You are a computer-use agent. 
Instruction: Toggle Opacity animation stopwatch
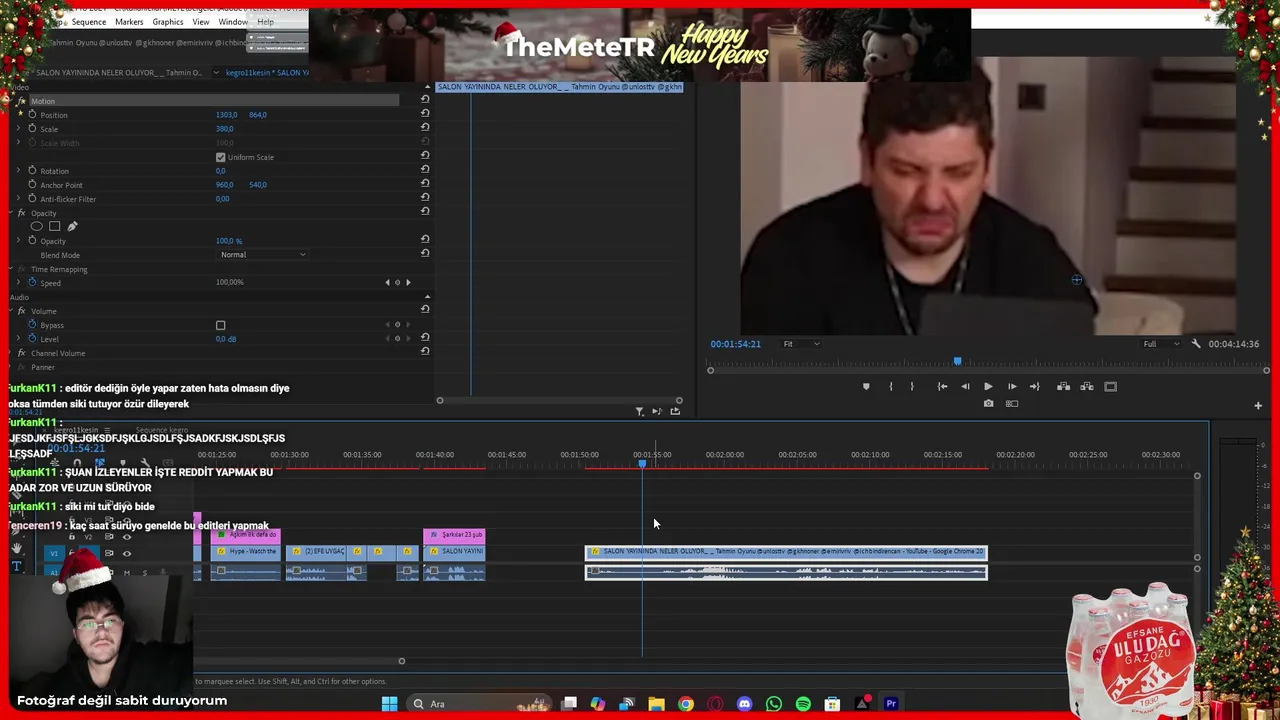pyautogui.click(x=32, y=241)
